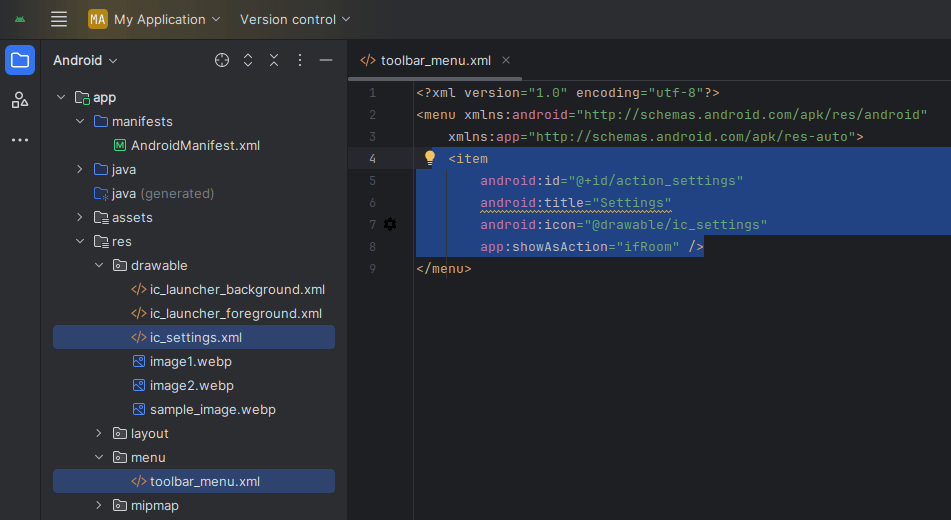Select ic_settings.xml in drawable
Viewport: 951px width, 520px height.
coord(194,337)
